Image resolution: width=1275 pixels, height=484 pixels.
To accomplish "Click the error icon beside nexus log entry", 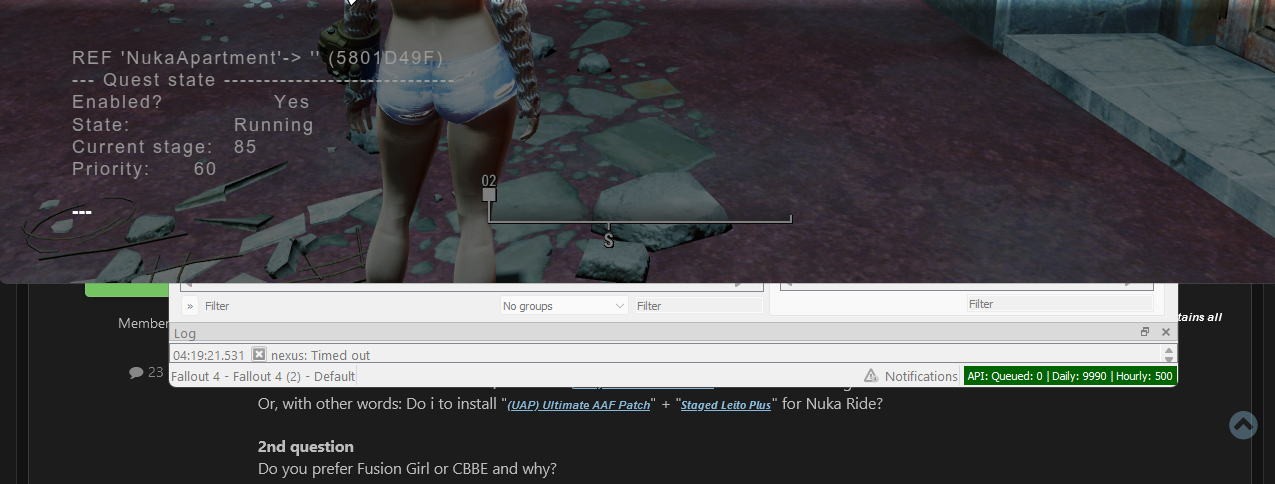I will pyautogui.click(x=259, y=354).
